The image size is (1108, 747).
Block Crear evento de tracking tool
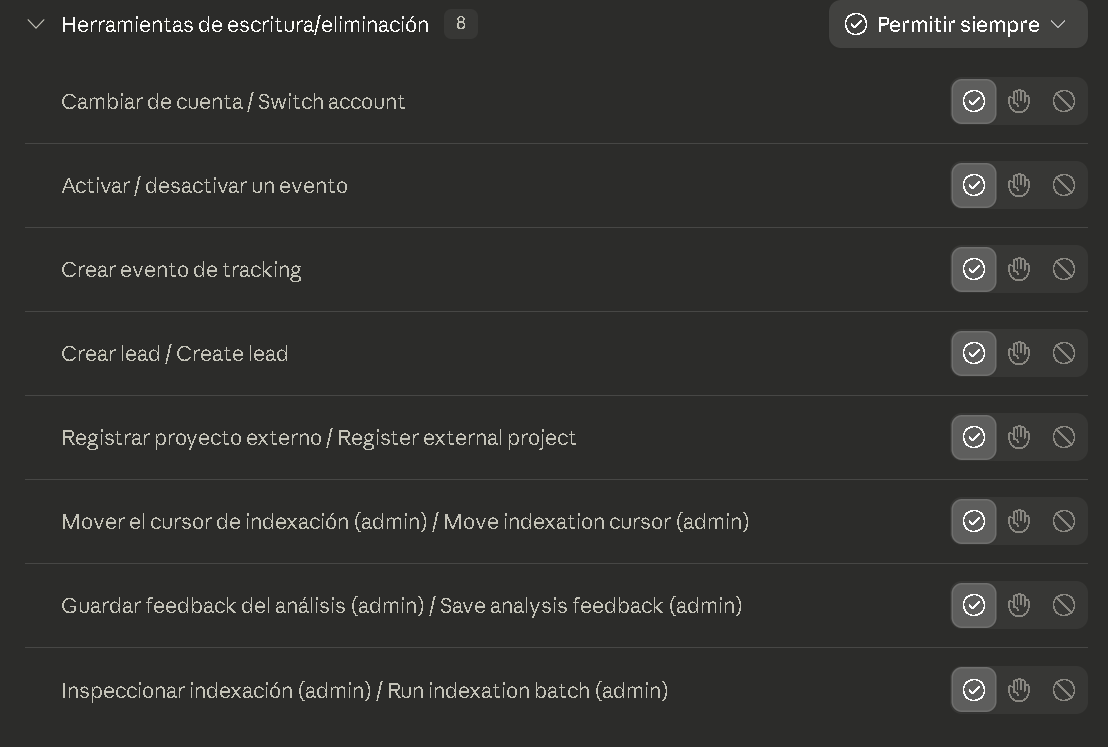[1063, 269]
